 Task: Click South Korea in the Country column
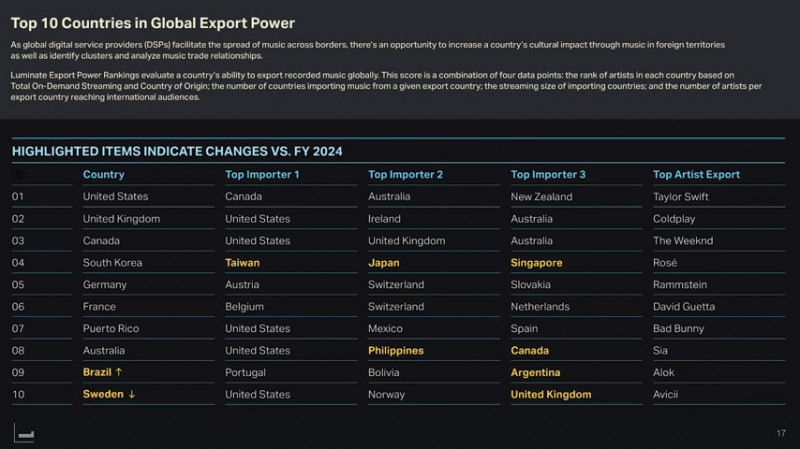(112, 263)
